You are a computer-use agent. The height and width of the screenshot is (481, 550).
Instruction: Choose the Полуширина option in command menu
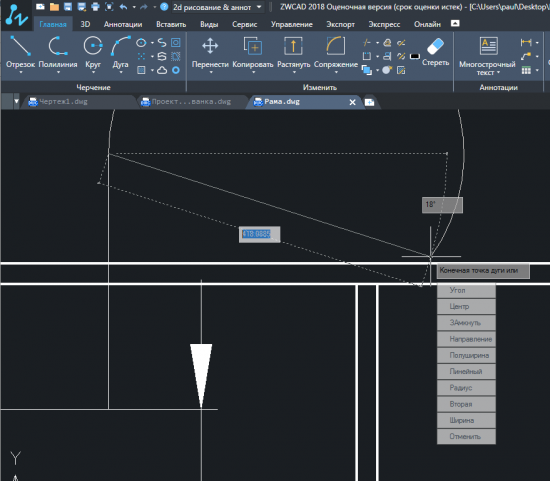[466, 355]
